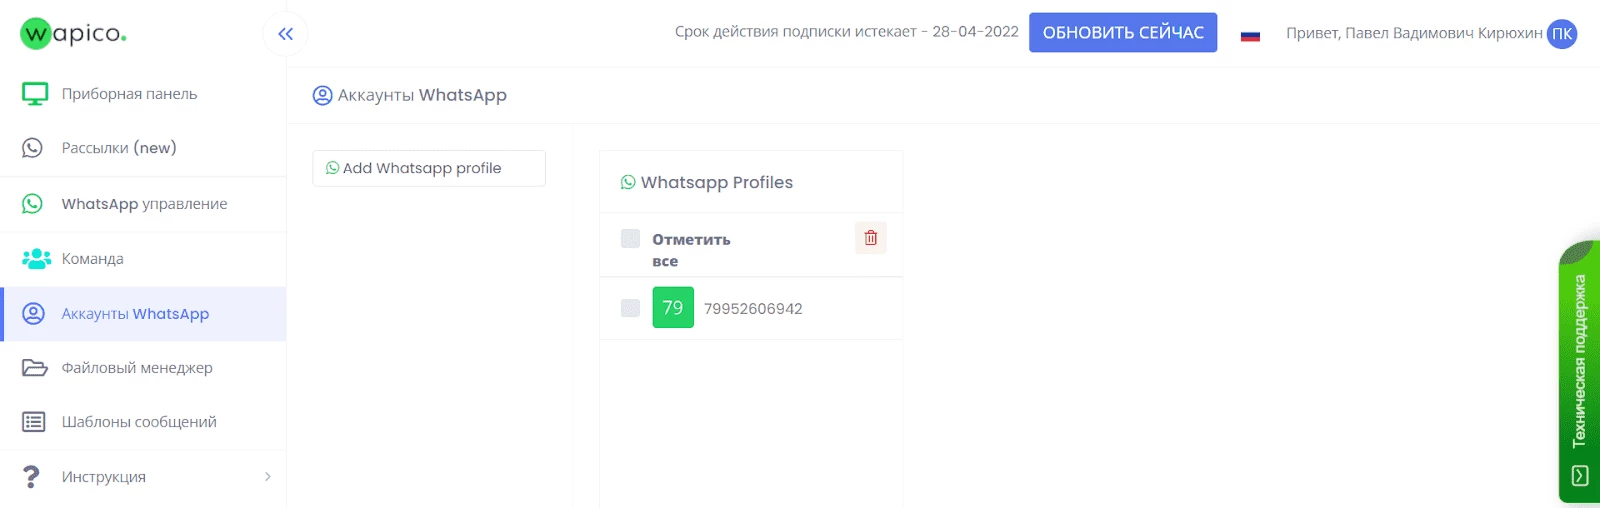The width and height of the screenshot is (1600, 508).
Task: Click the Отметить все label
Action: (691, 250)
